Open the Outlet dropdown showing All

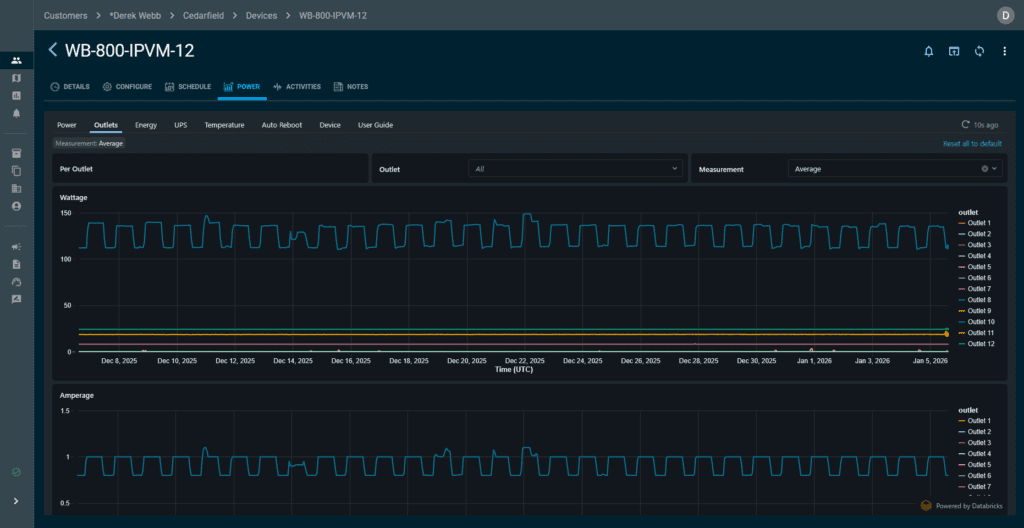click(577, 169)
